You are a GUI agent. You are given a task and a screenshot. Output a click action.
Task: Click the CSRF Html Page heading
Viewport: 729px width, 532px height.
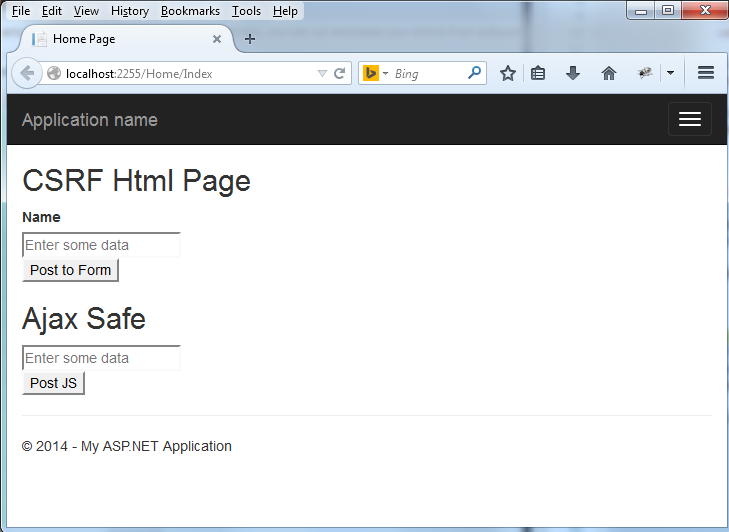136,181
